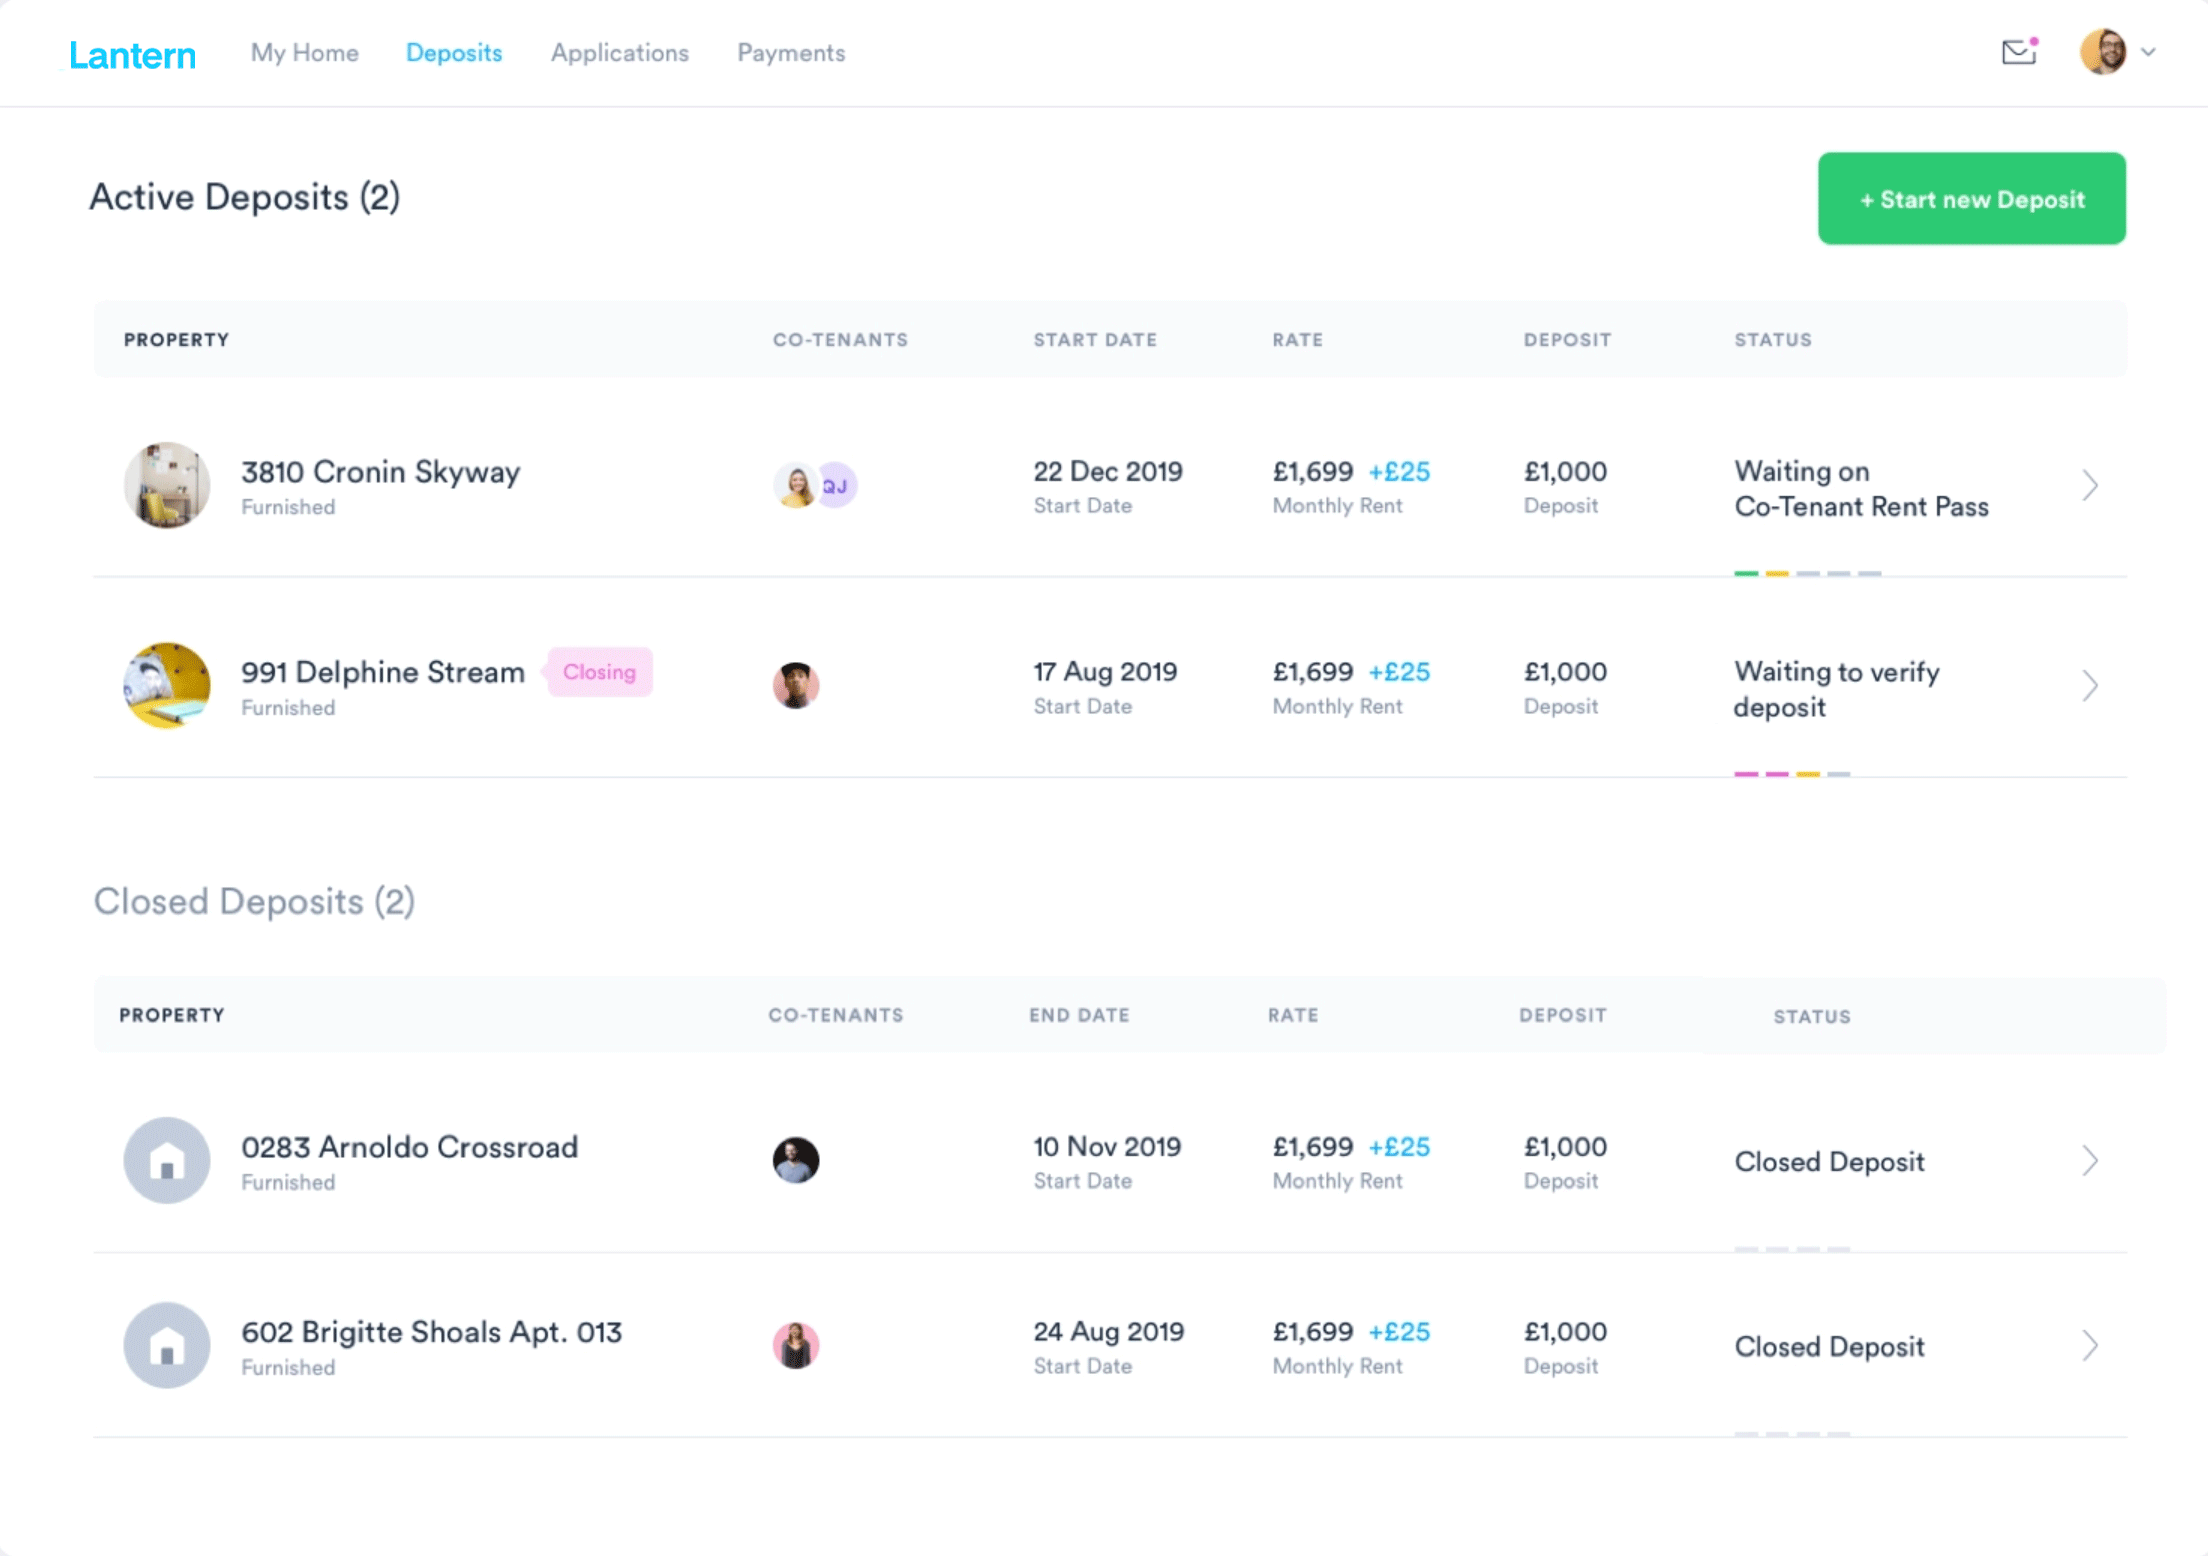
Task: Open 3810 Cronin Skyway property thumbnail
Action: 167,485
